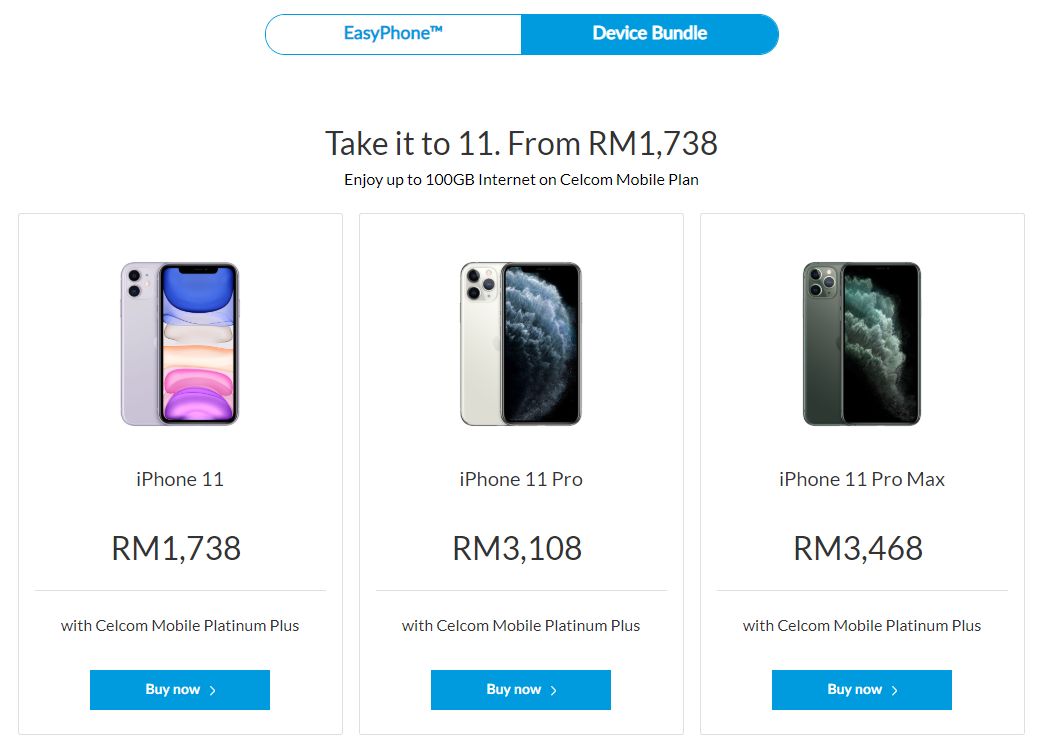
Task: Click the RM3,468 price text
Action: coord(858,548)
